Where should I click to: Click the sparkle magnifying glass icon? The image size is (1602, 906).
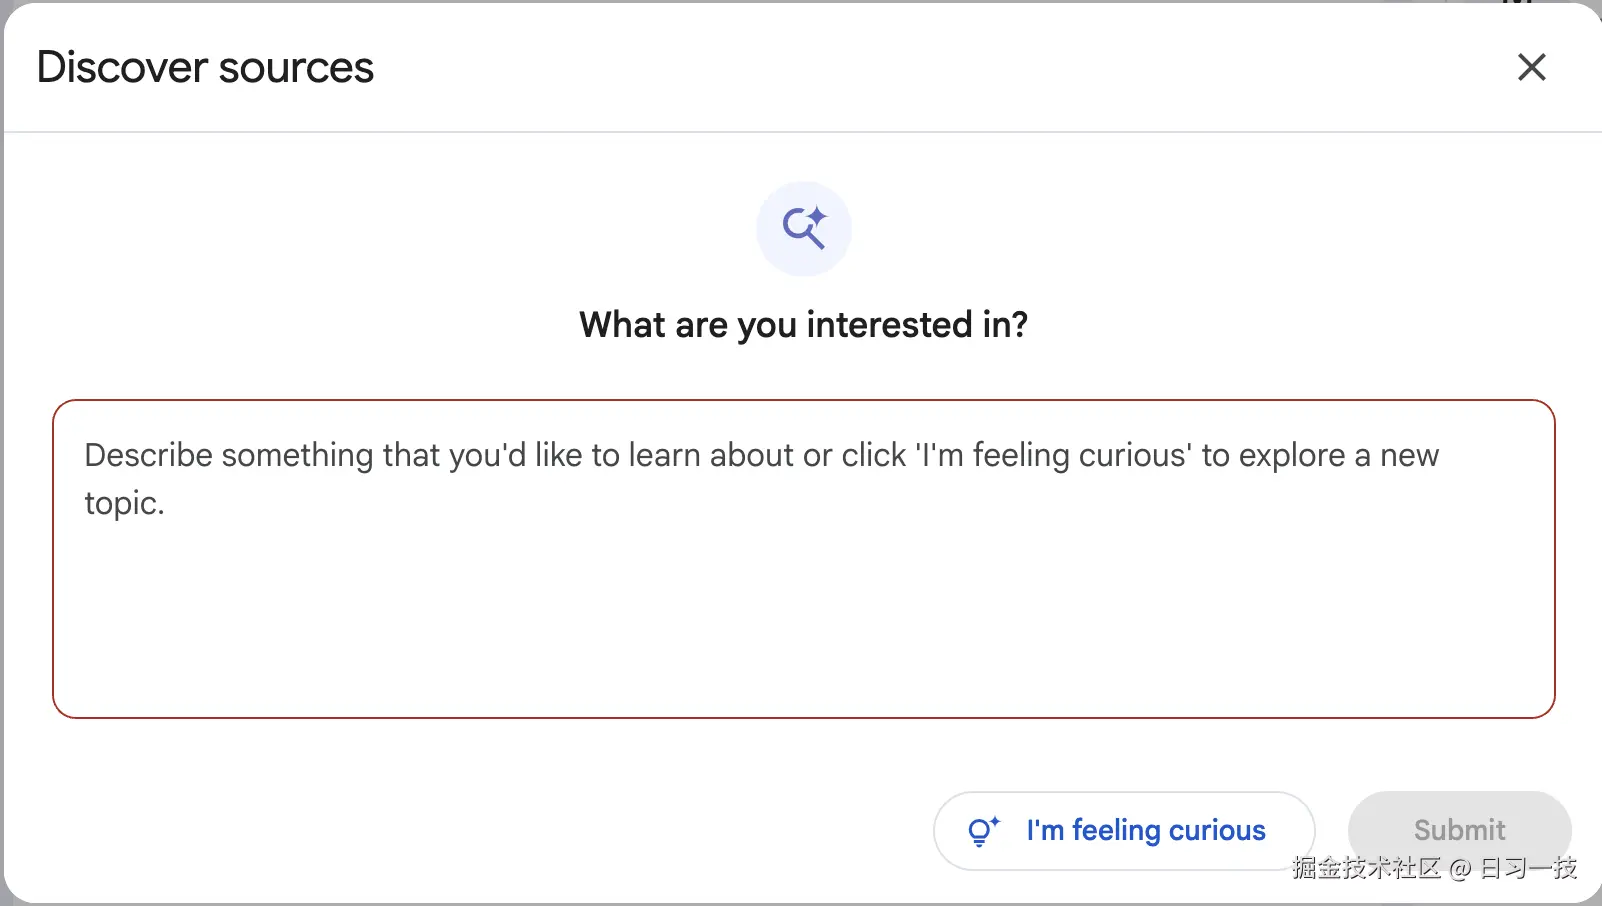click(x=803, y=229)
